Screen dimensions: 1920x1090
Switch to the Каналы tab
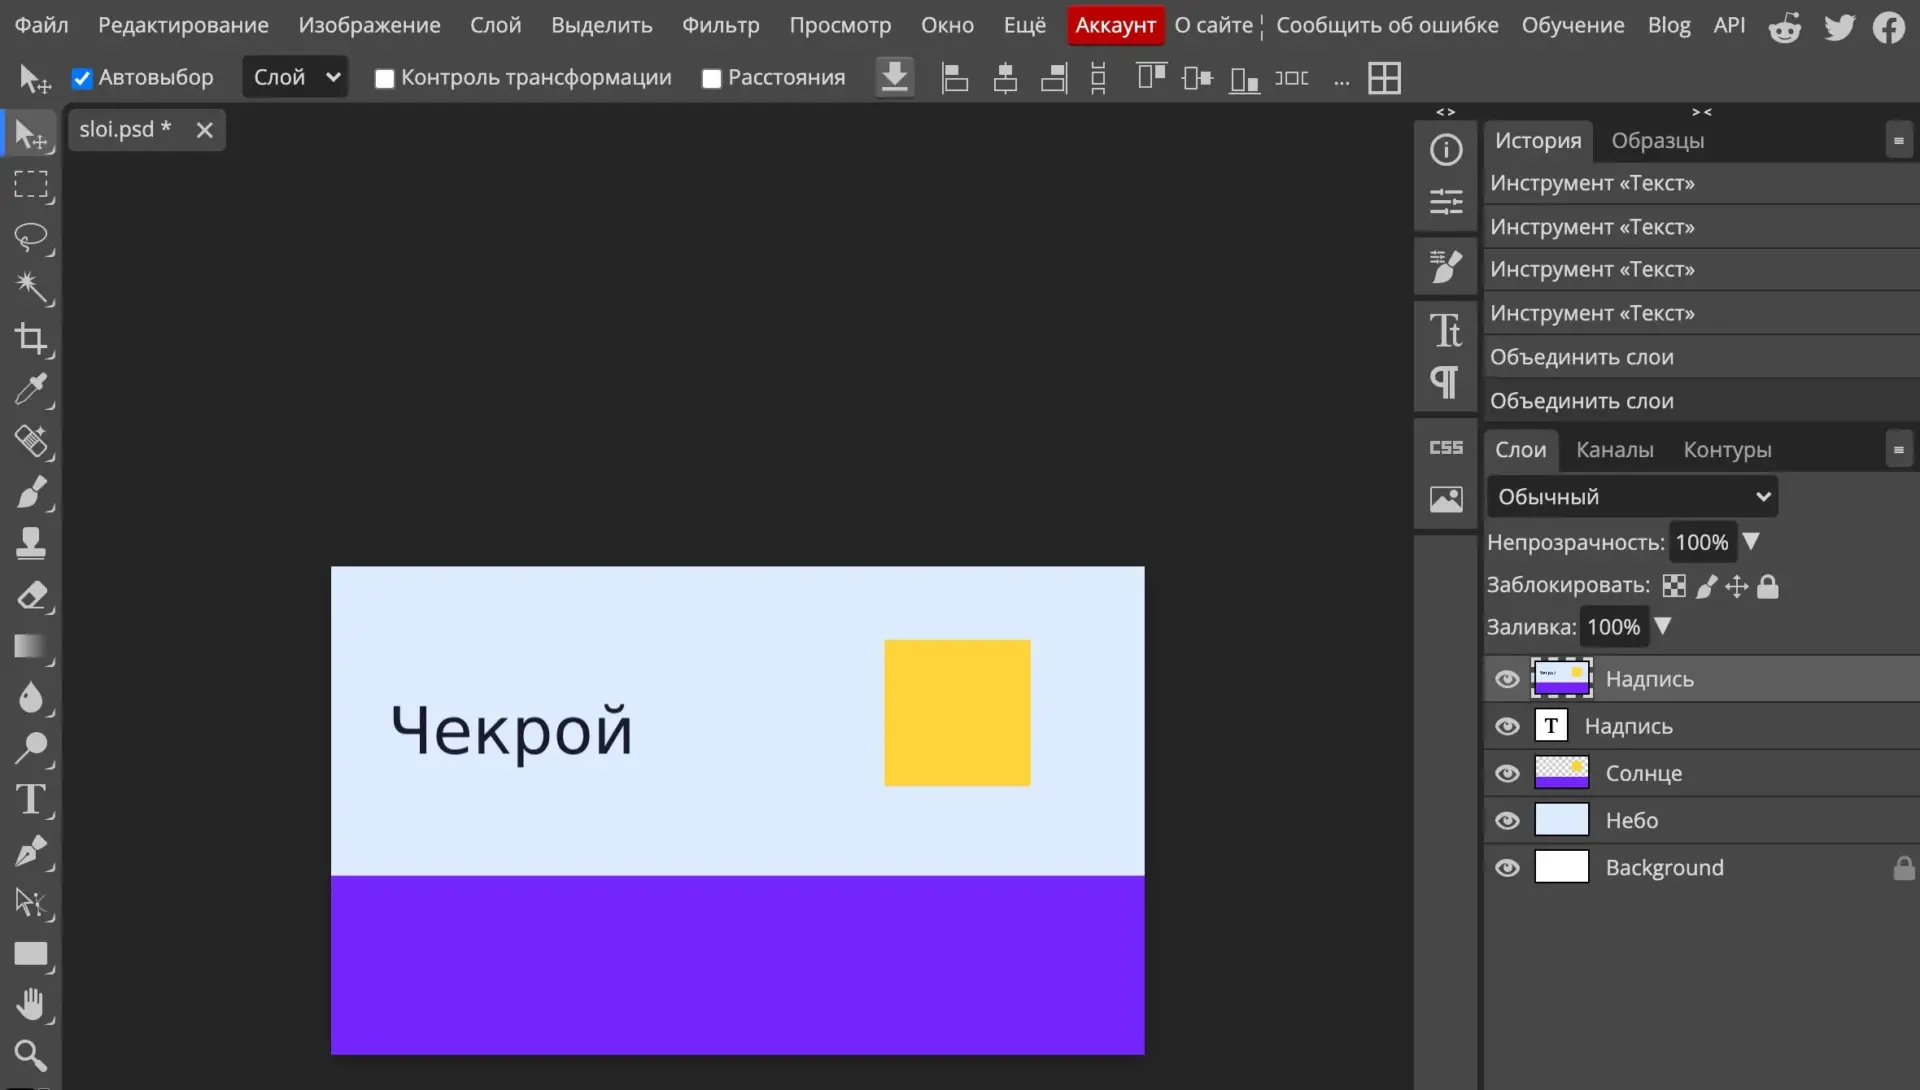click(1614, 450)
